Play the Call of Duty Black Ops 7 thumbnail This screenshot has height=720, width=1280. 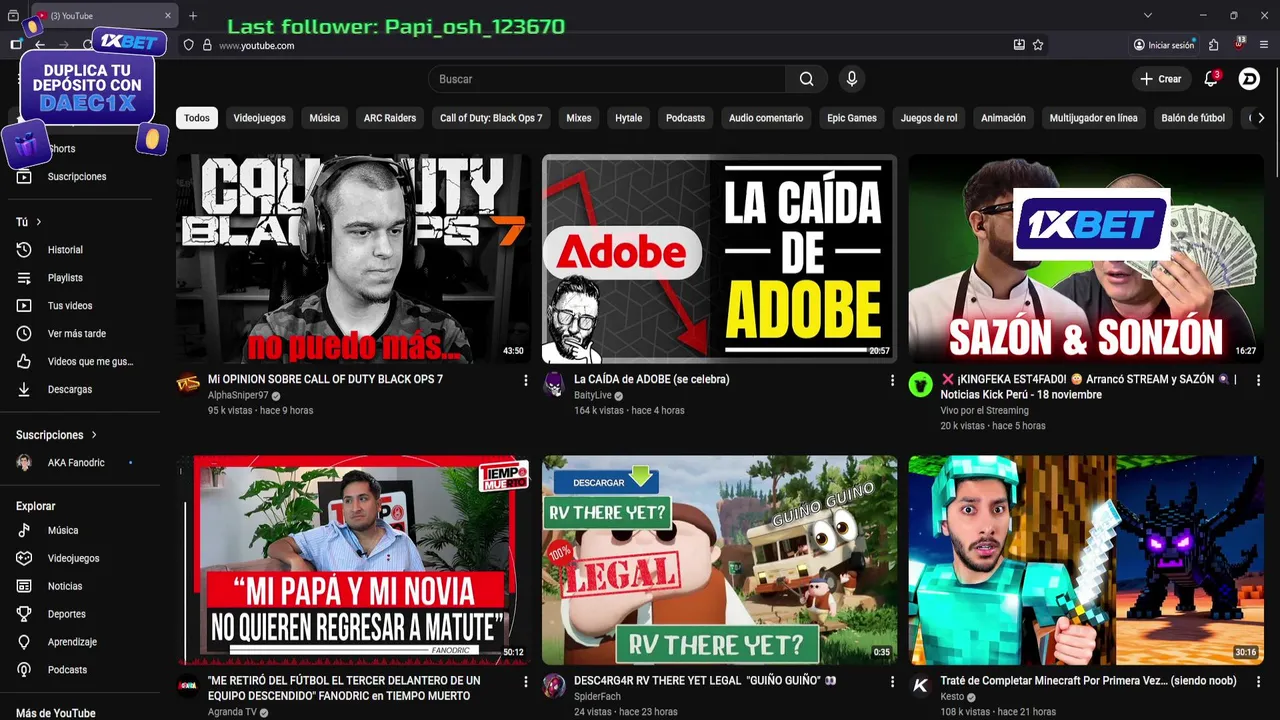tap(354, 258)
